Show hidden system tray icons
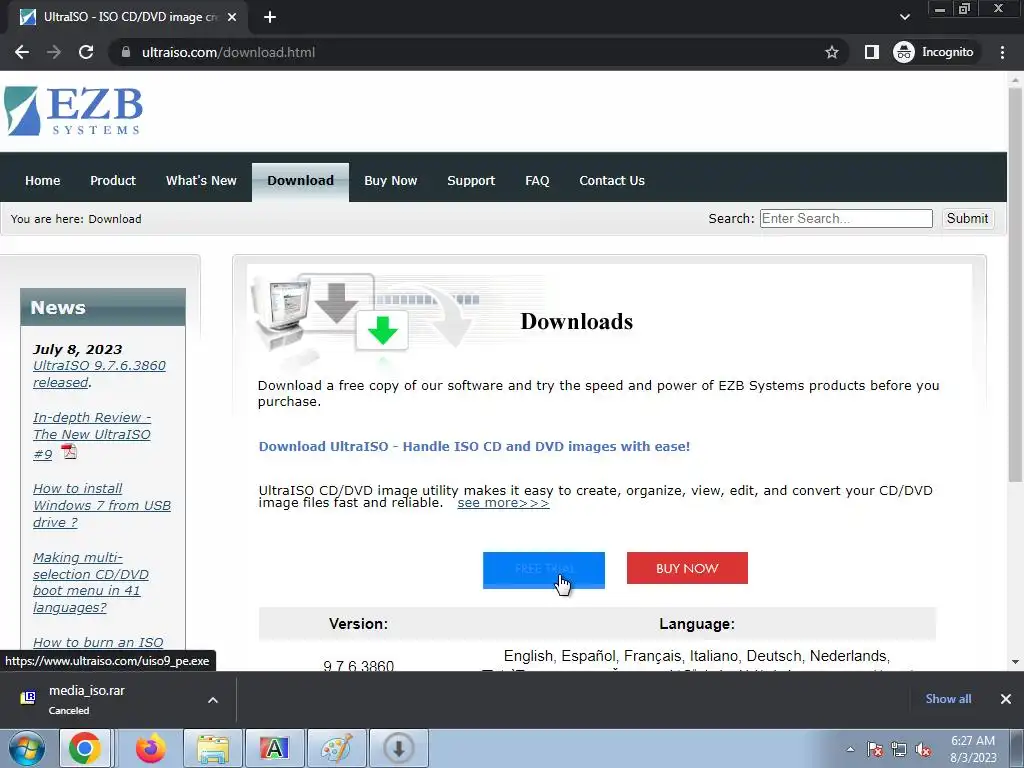 point(850,749)
